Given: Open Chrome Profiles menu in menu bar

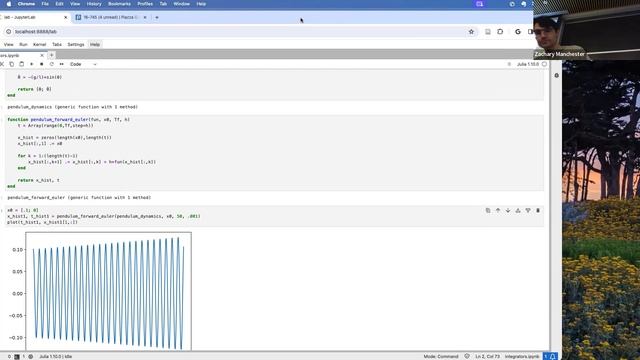Looking at the screenshot, I should [145, 4].
